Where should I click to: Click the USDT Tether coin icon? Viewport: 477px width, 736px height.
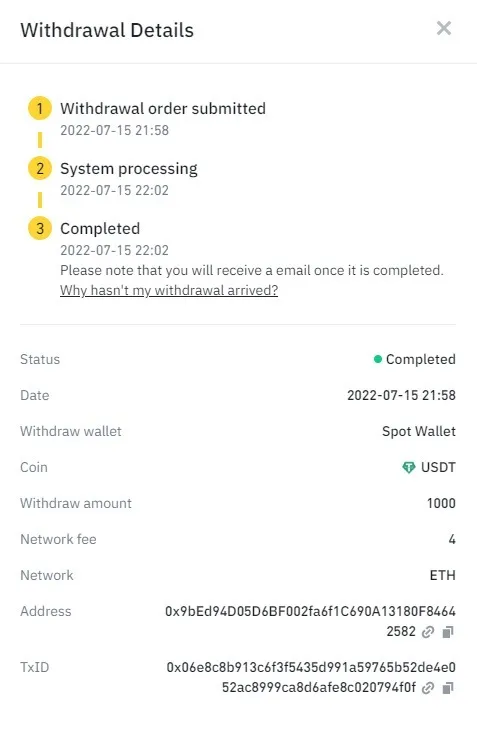408,467
